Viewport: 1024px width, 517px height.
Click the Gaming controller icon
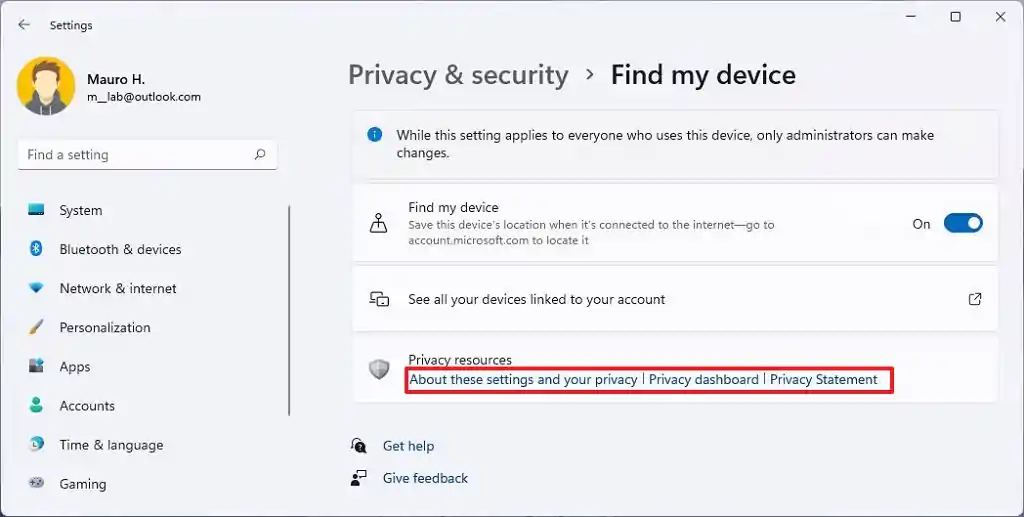[x=37, y=483]
